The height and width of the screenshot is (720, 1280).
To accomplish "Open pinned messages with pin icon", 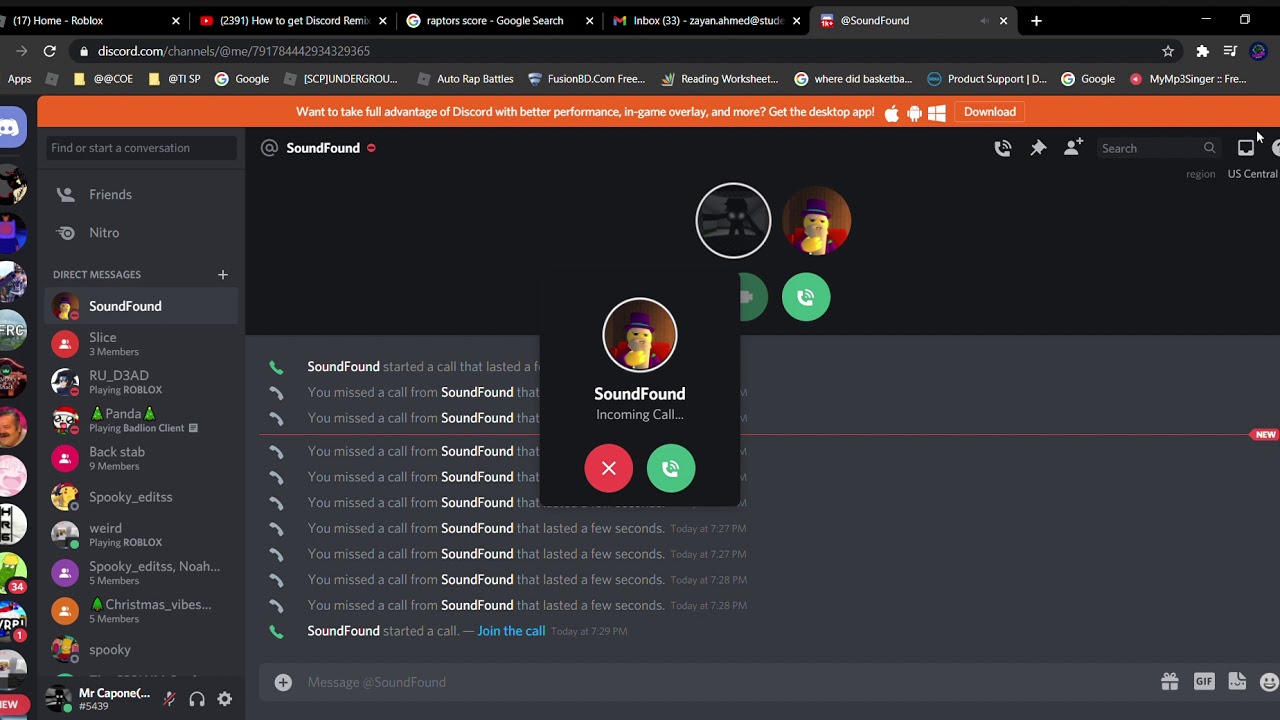I will [1038, 148].
